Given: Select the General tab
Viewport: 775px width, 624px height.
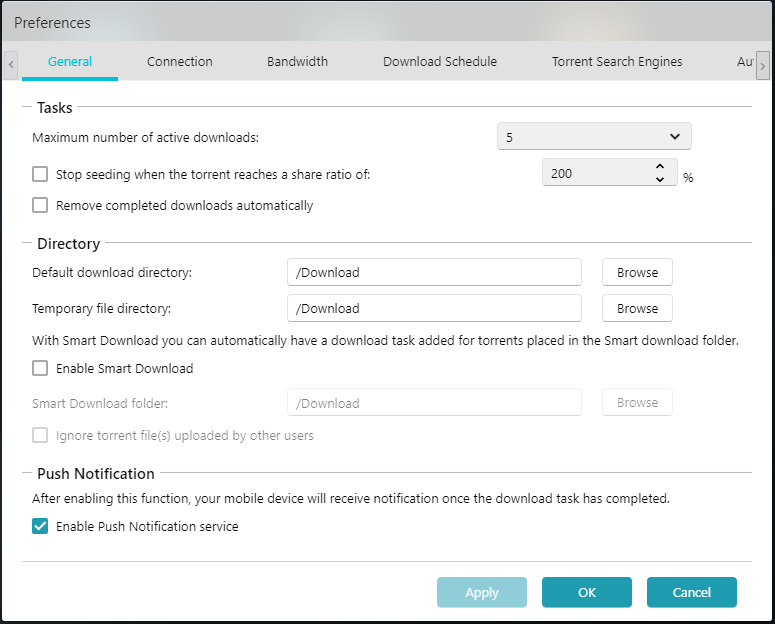Looking at the screenshot, I should [70, 61].
